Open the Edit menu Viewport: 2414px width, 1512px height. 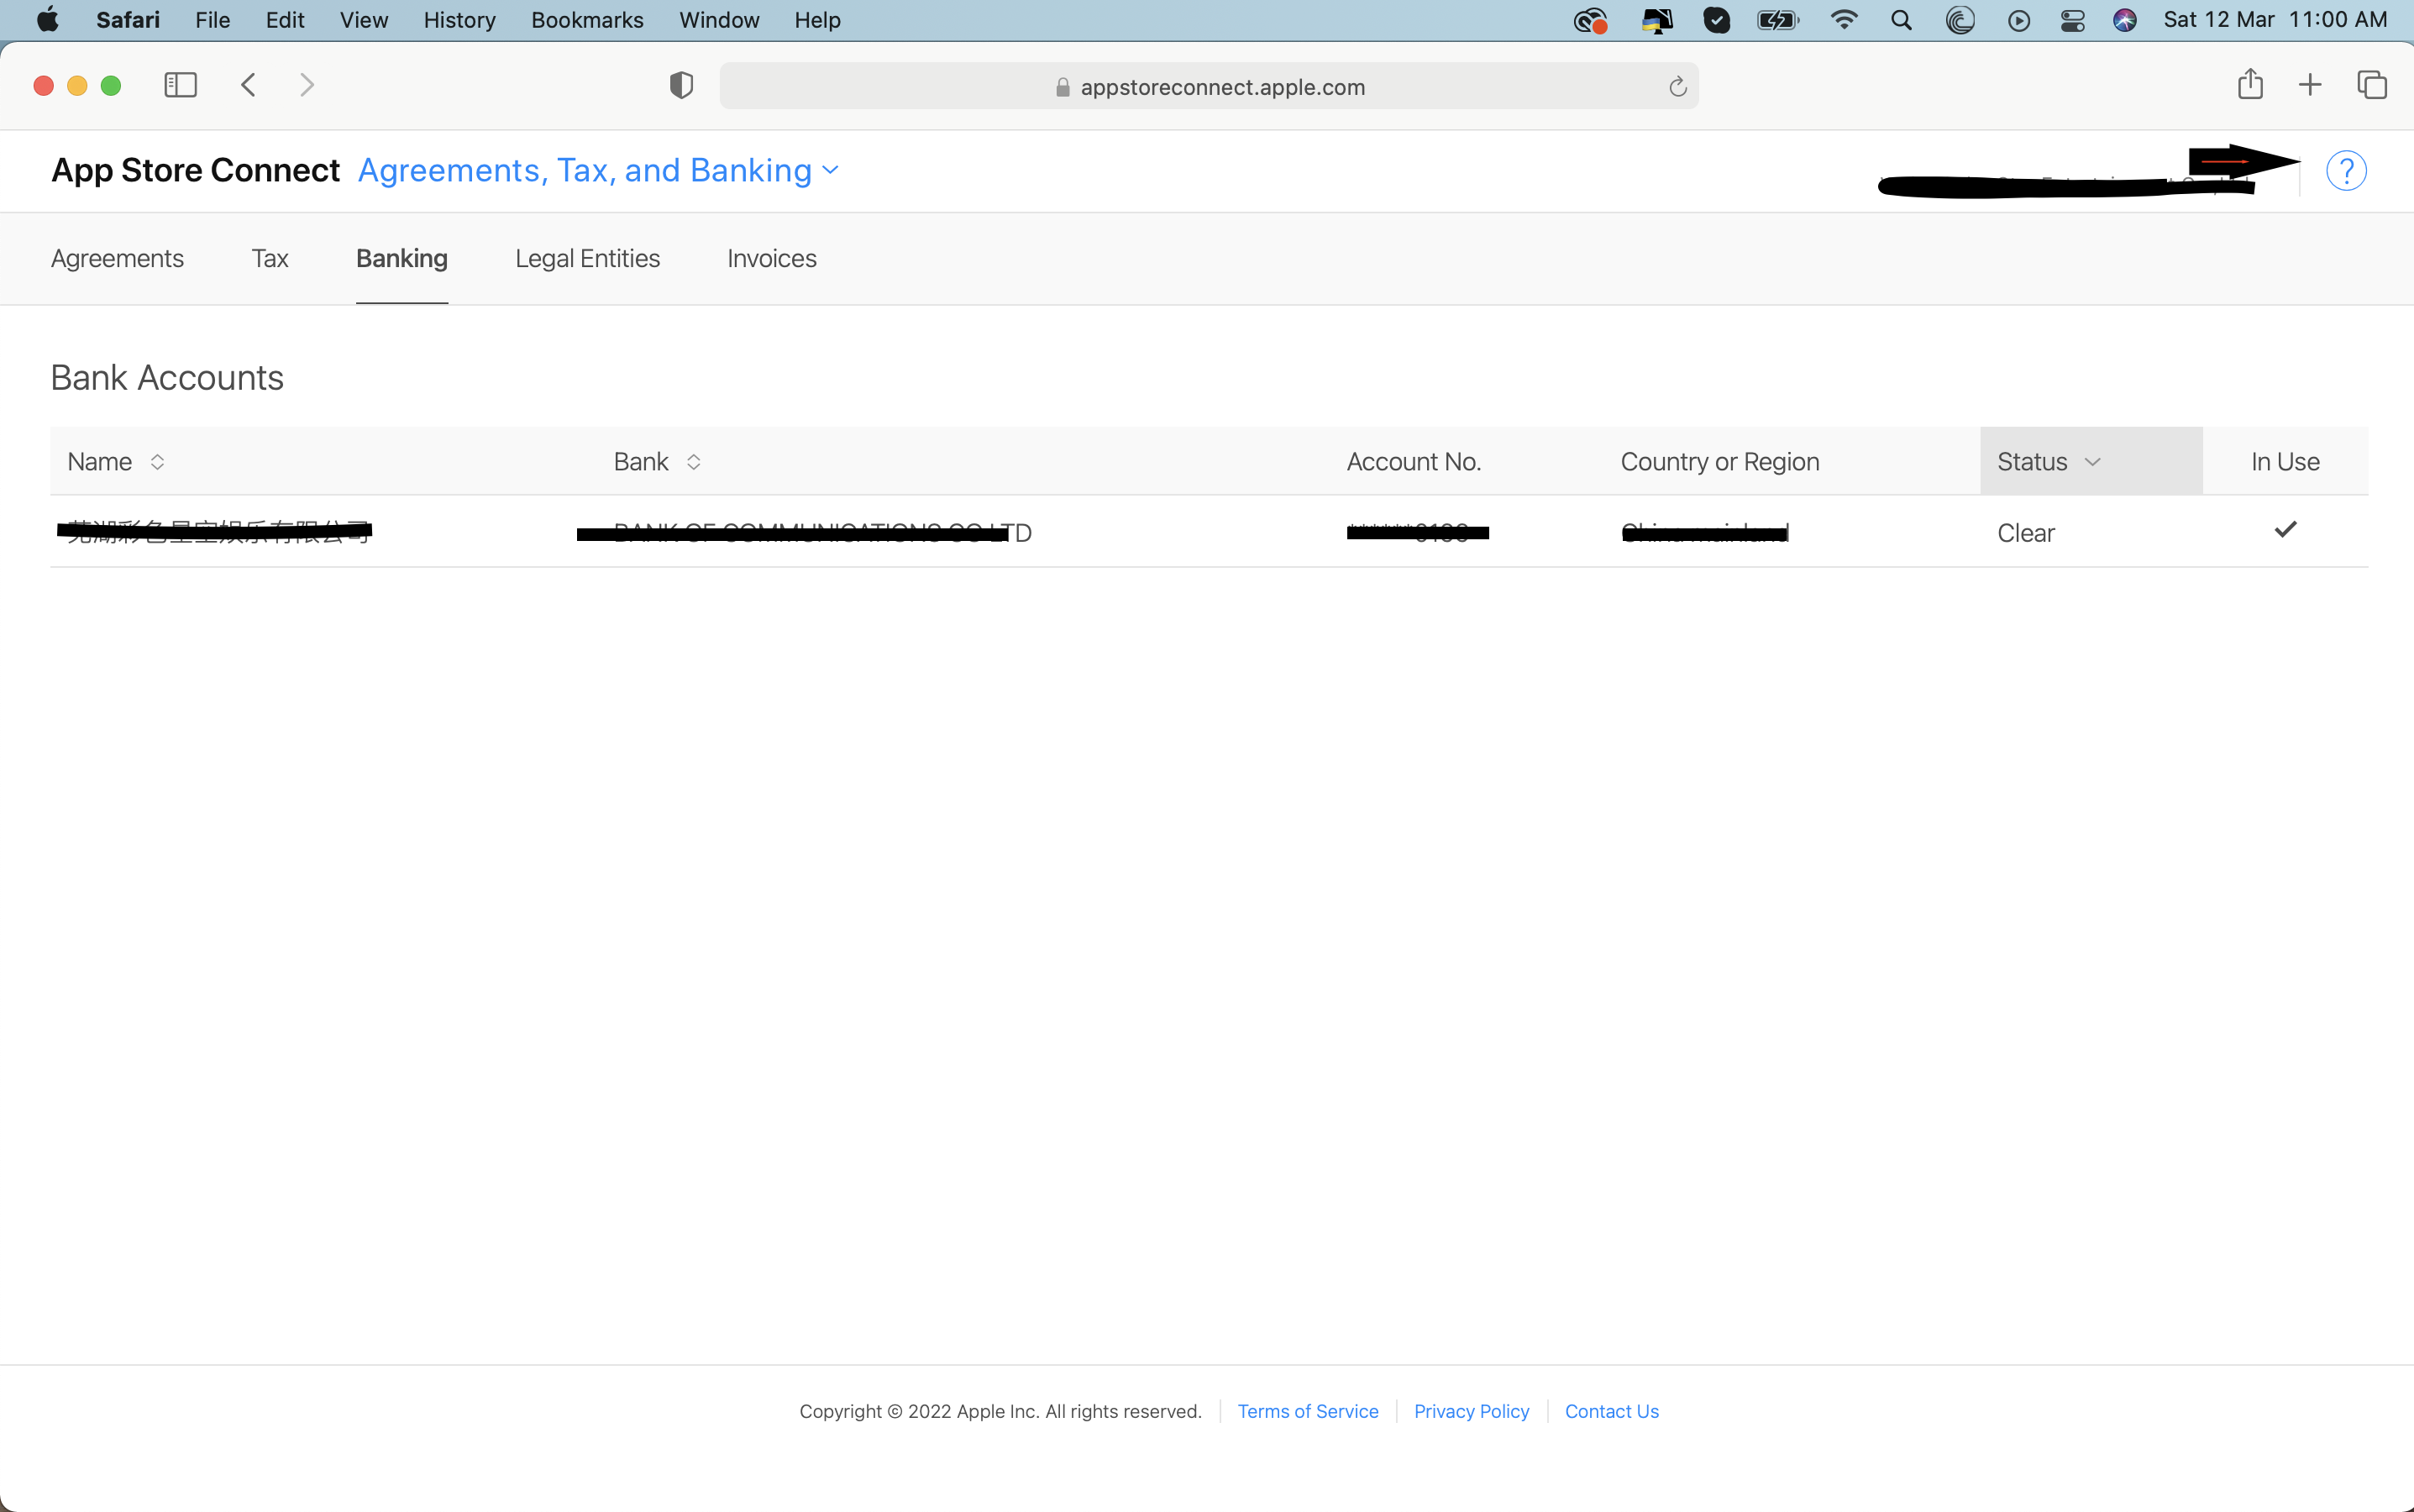pyautogui.click(x=285, y=20)
